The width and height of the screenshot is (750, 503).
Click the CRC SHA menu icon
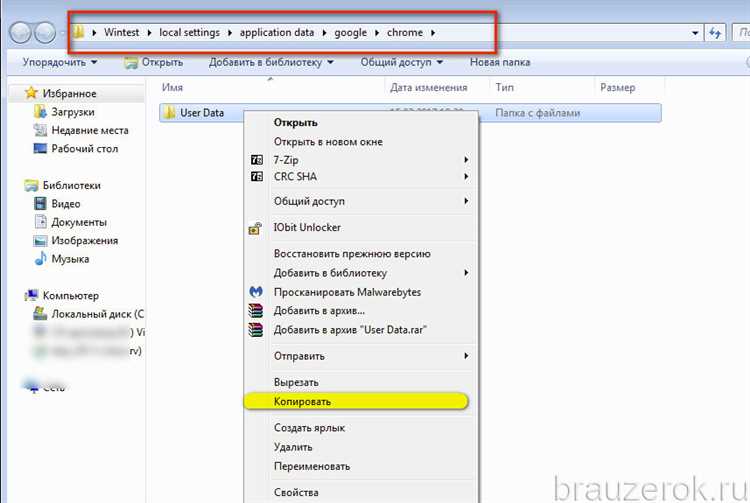(x=255, y=177)
